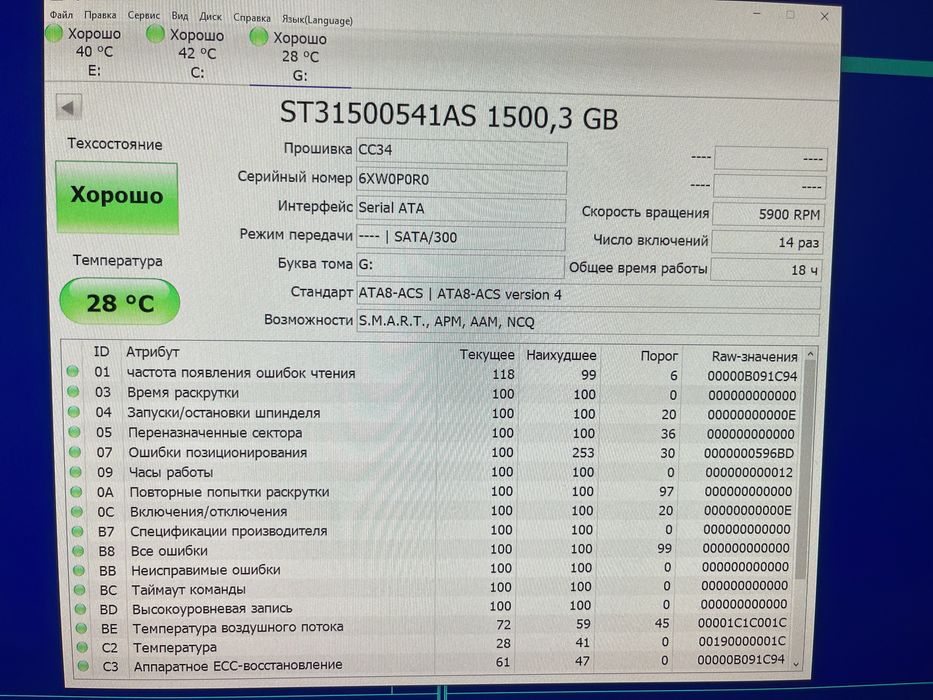Click power-on count value 14 раз
933x700 pixels.
768,242
